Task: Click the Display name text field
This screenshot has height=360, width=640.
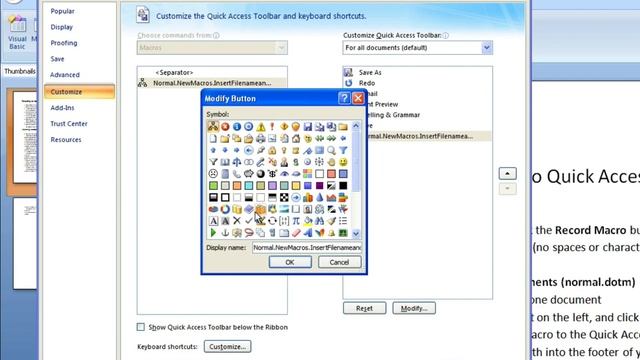Action: [307, 247]
